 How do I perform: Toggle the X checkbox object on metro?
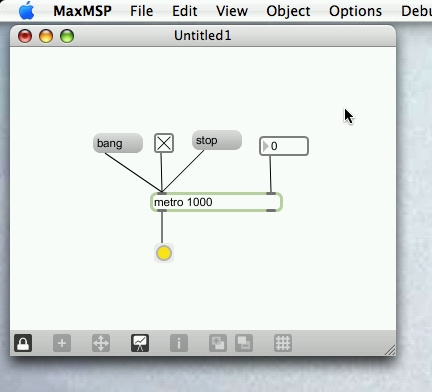coord(164,143)
